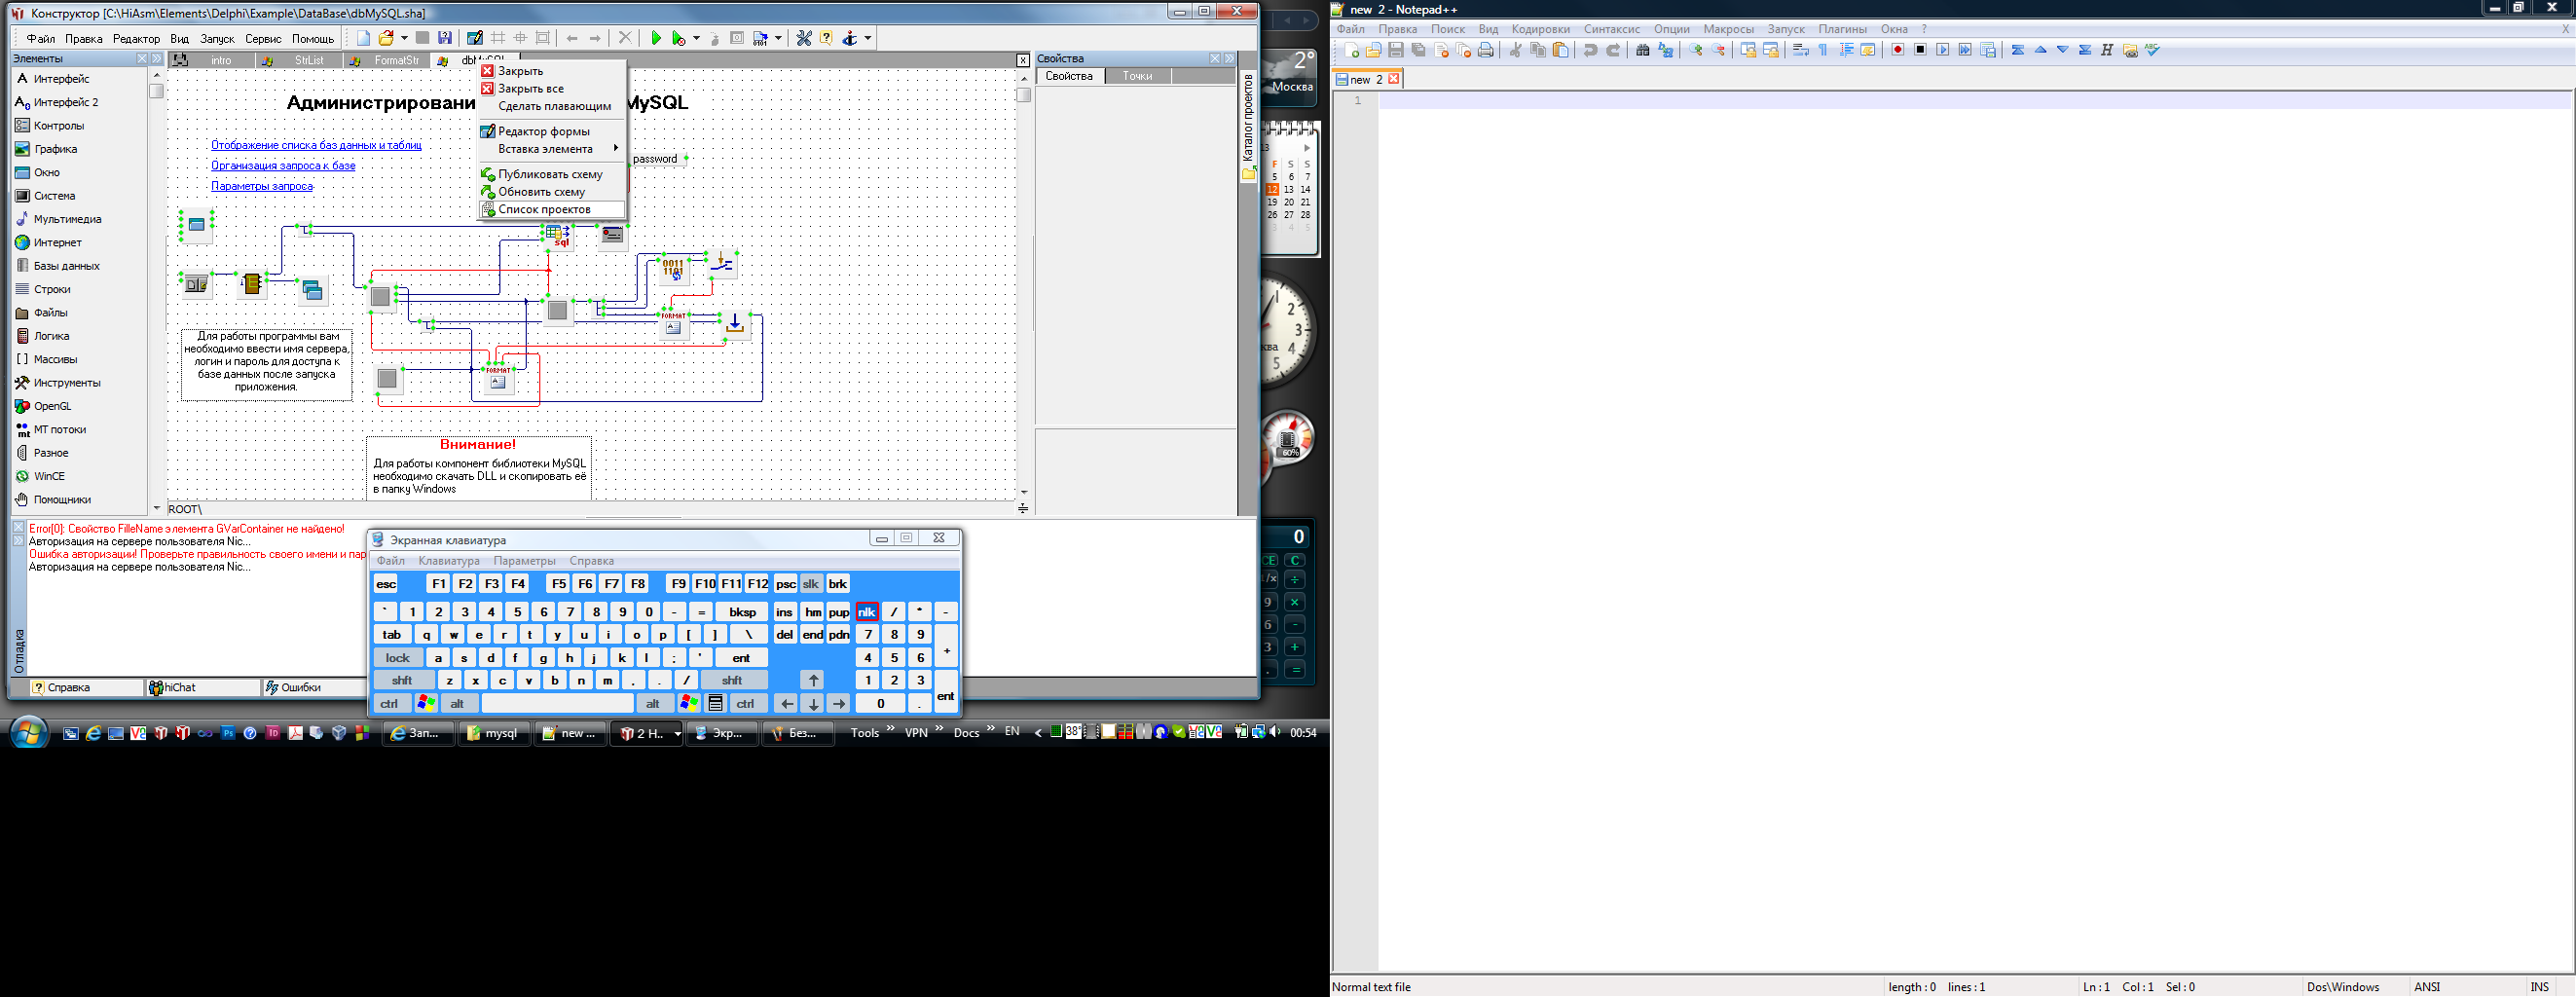Click the wrench settings icon in HiAsm toolbar
Image resolution: width=2576 pixels, height=997 pixels.
803,38
